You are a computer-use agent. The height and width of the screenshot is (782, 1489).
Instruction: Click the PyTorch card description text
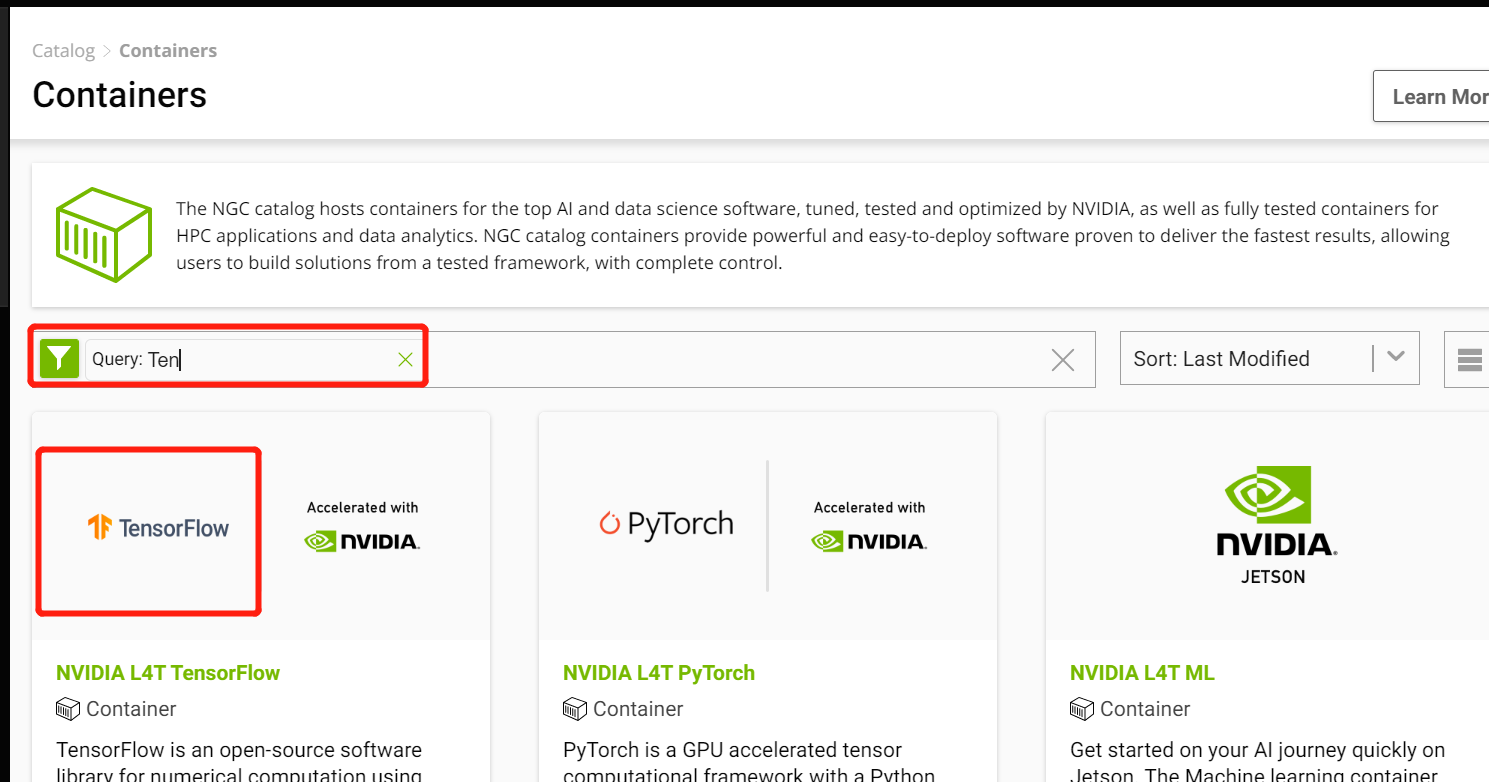click(749, 761)
